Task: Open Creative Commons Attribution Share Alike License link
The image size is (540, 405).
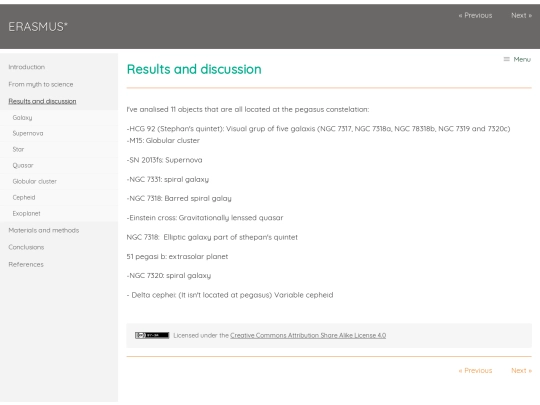Action: pyautogui.click(x=308, y=335)
